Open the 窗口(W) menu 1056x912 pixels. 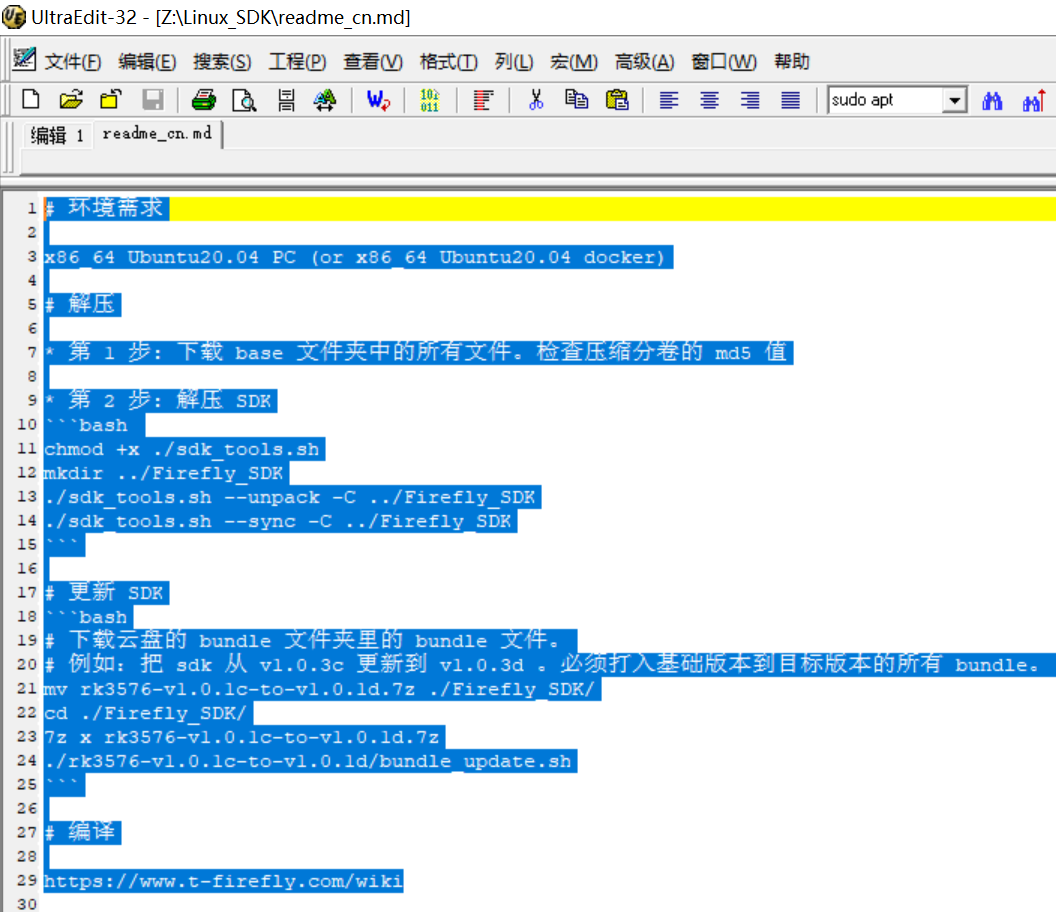[724, 62]
